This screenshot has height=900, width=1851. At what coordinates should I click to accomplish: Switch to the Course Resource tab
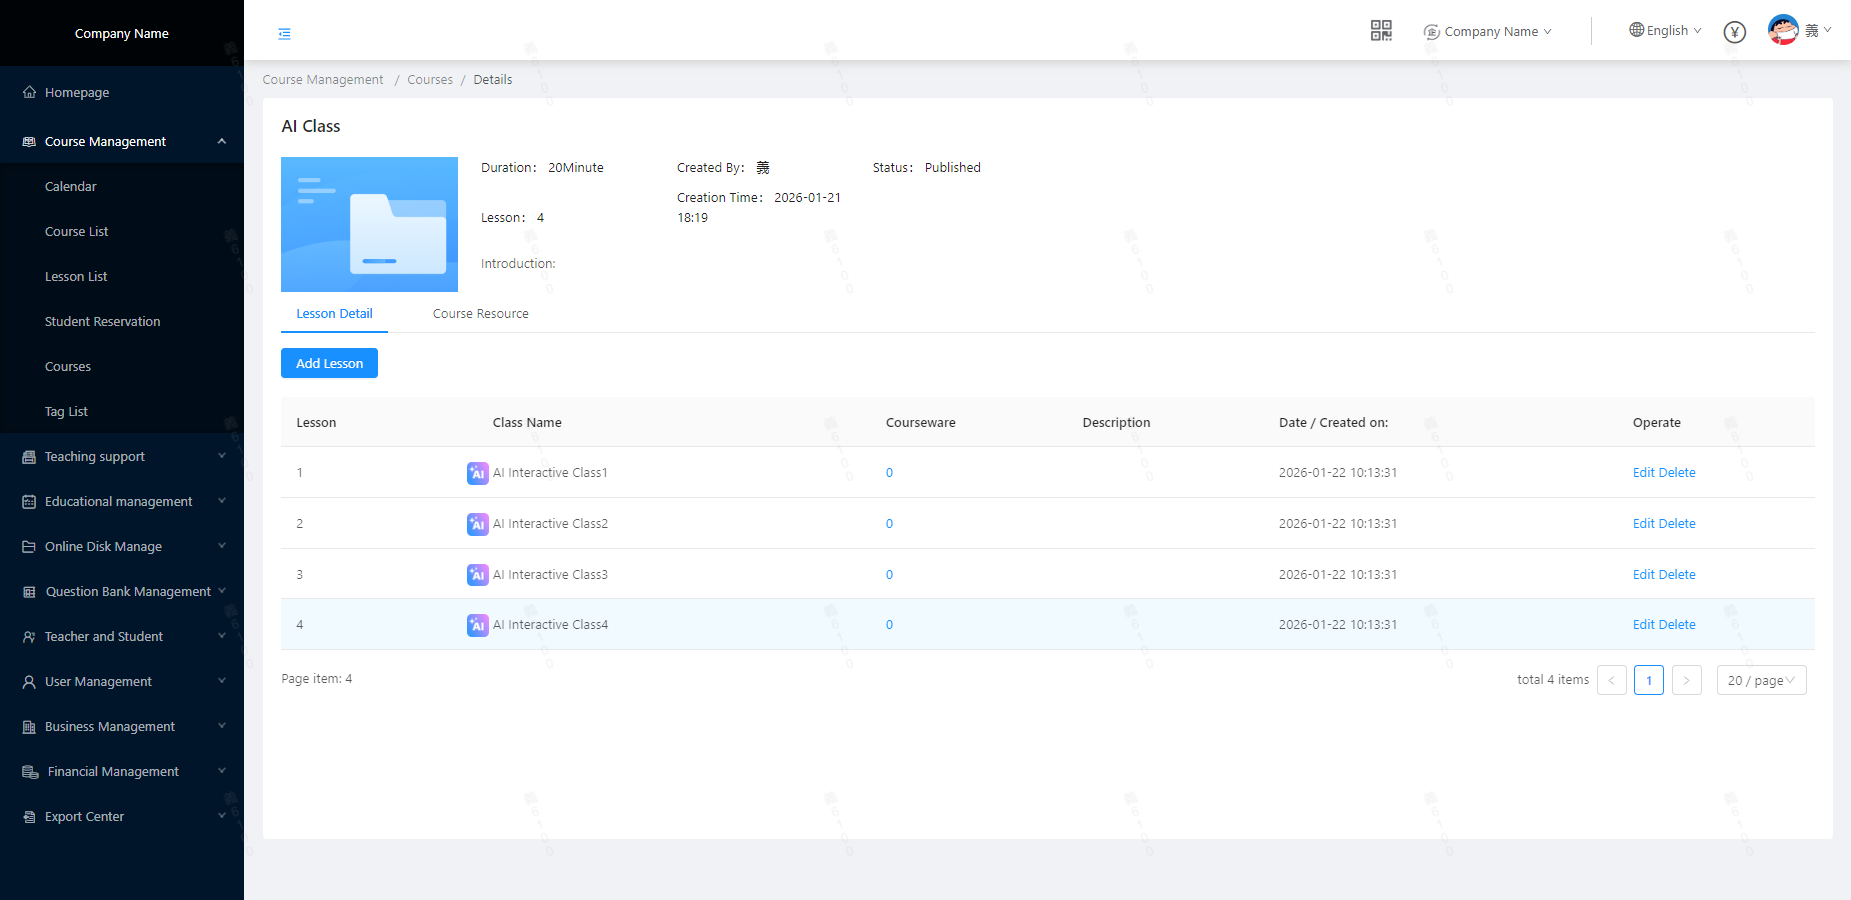point(480,314)
